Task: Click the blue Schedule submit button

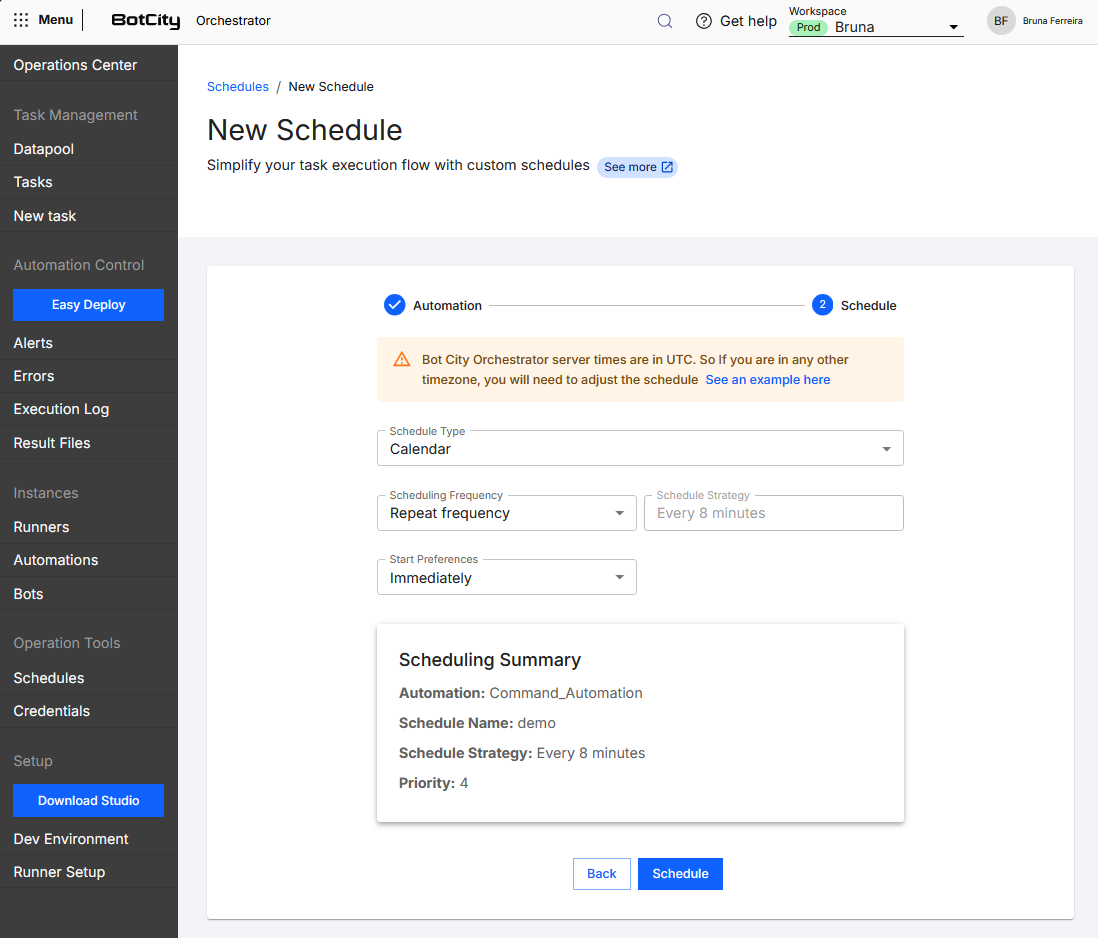Action: tap(680, 874)
